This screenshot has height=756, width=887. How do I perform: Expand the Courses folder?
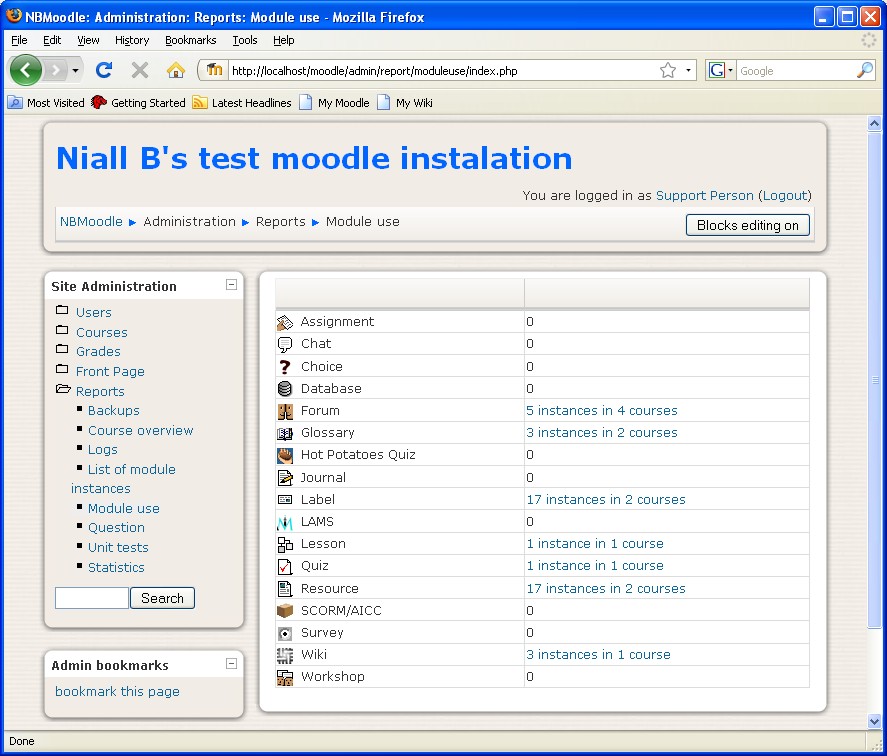[x=62, y=330]
